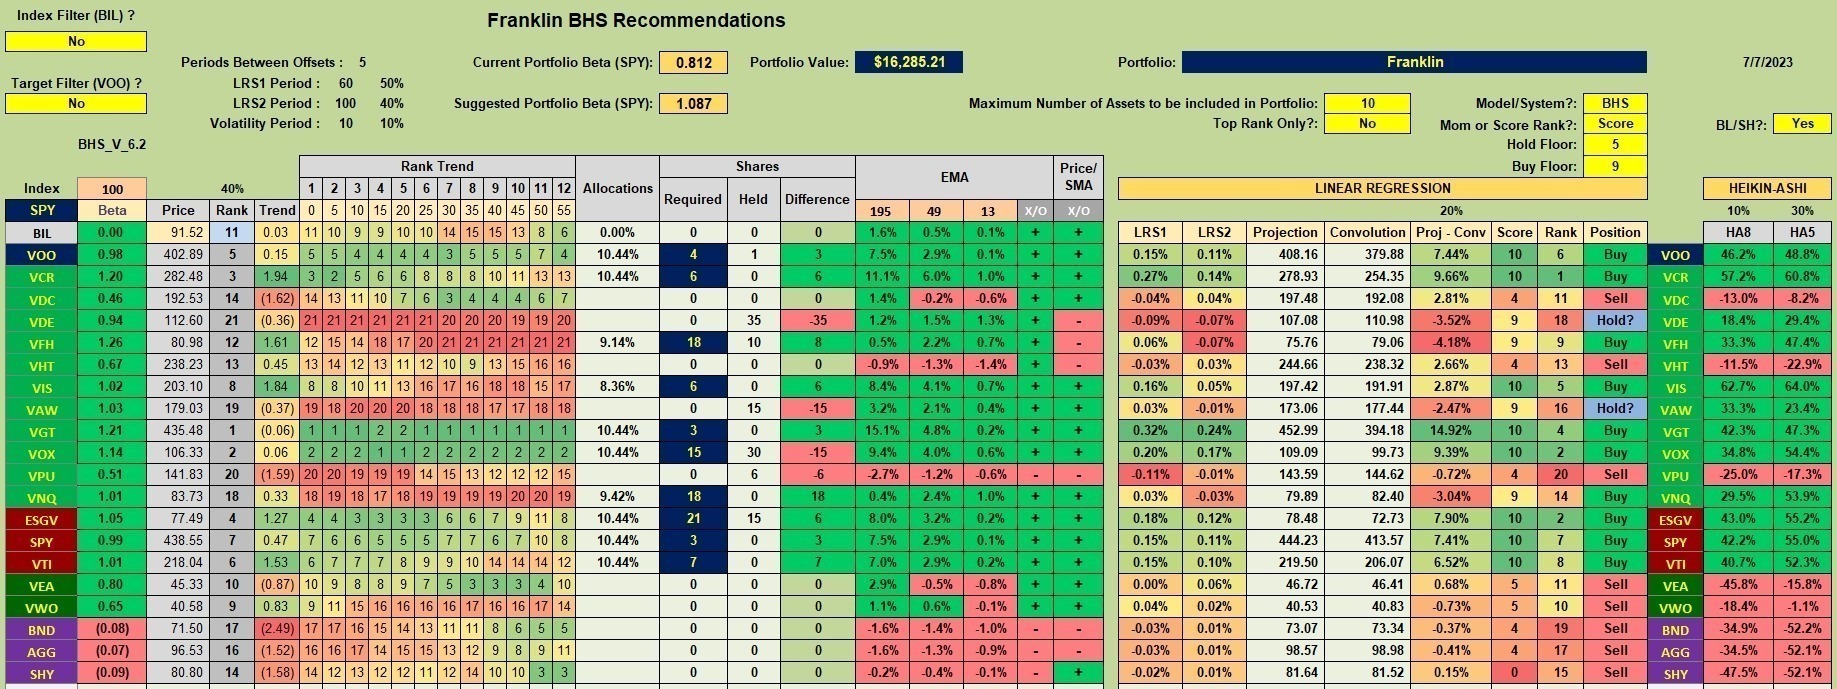Click the VDE shares difference cell -35
This screenshot has width=1837, height=689.
[x=817, y=321]
